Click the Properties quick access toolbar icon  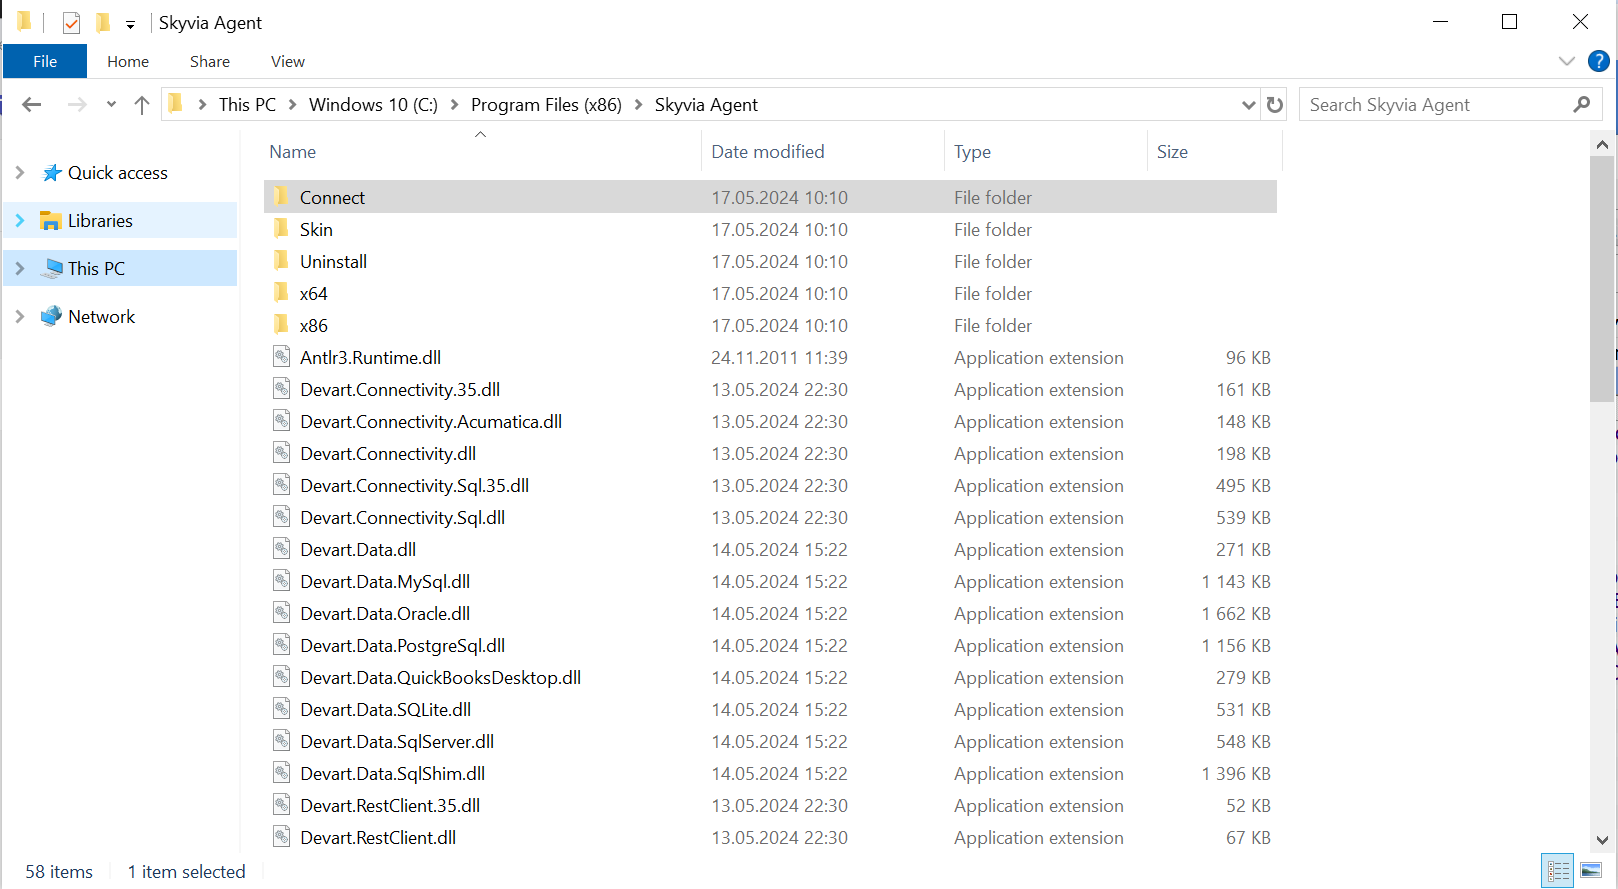[71, 22]
